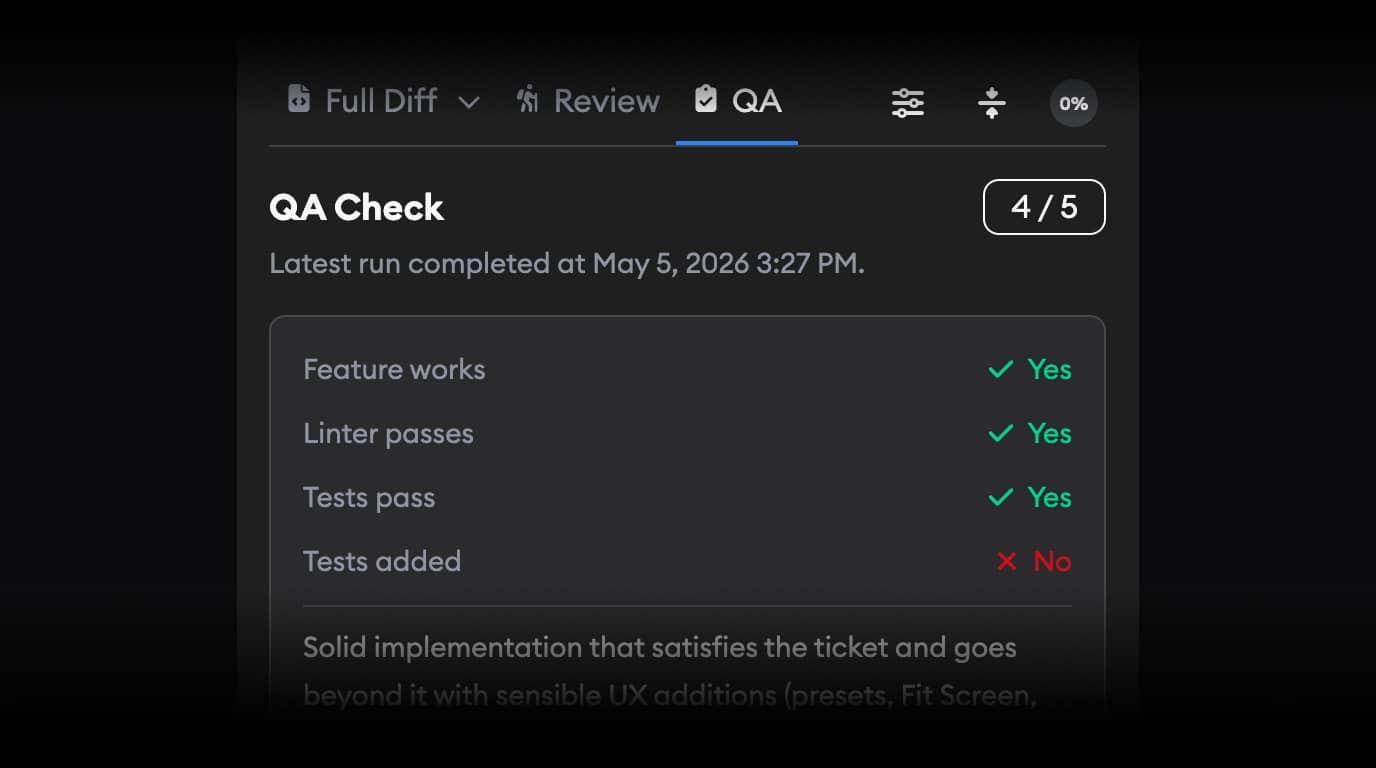Click the latest run completed timestamp text
Screen dimensions: 1376x768
click(x=567, y=264)
